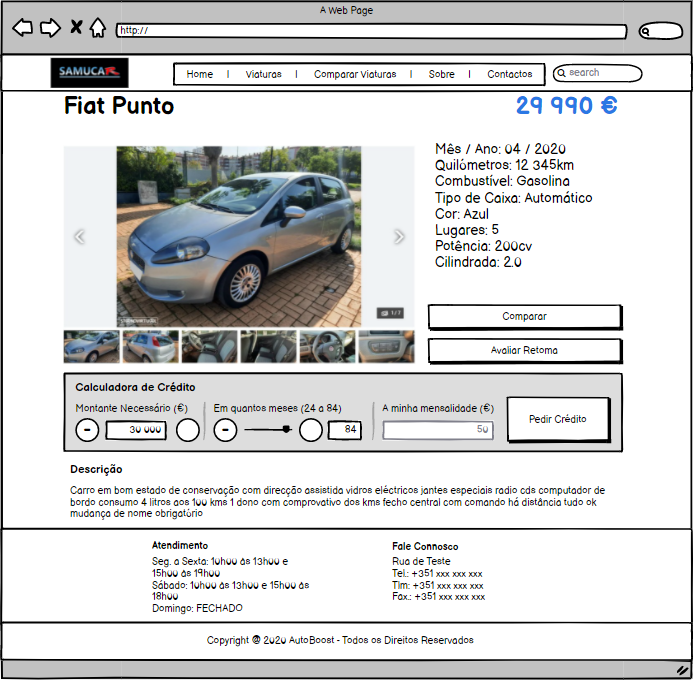Click the SAMUCA logo
The height and width of the screenshot is (680, 693).
[90, 73]
